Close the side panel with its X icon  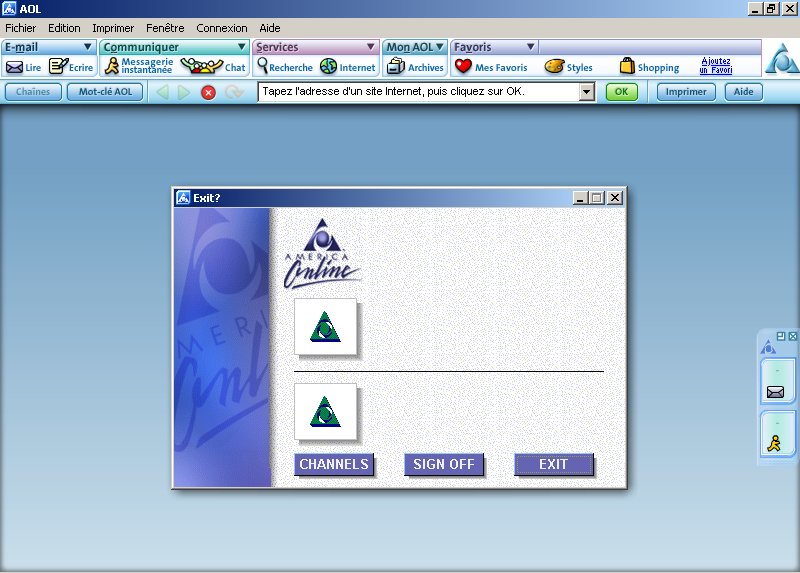click(792, 336)
